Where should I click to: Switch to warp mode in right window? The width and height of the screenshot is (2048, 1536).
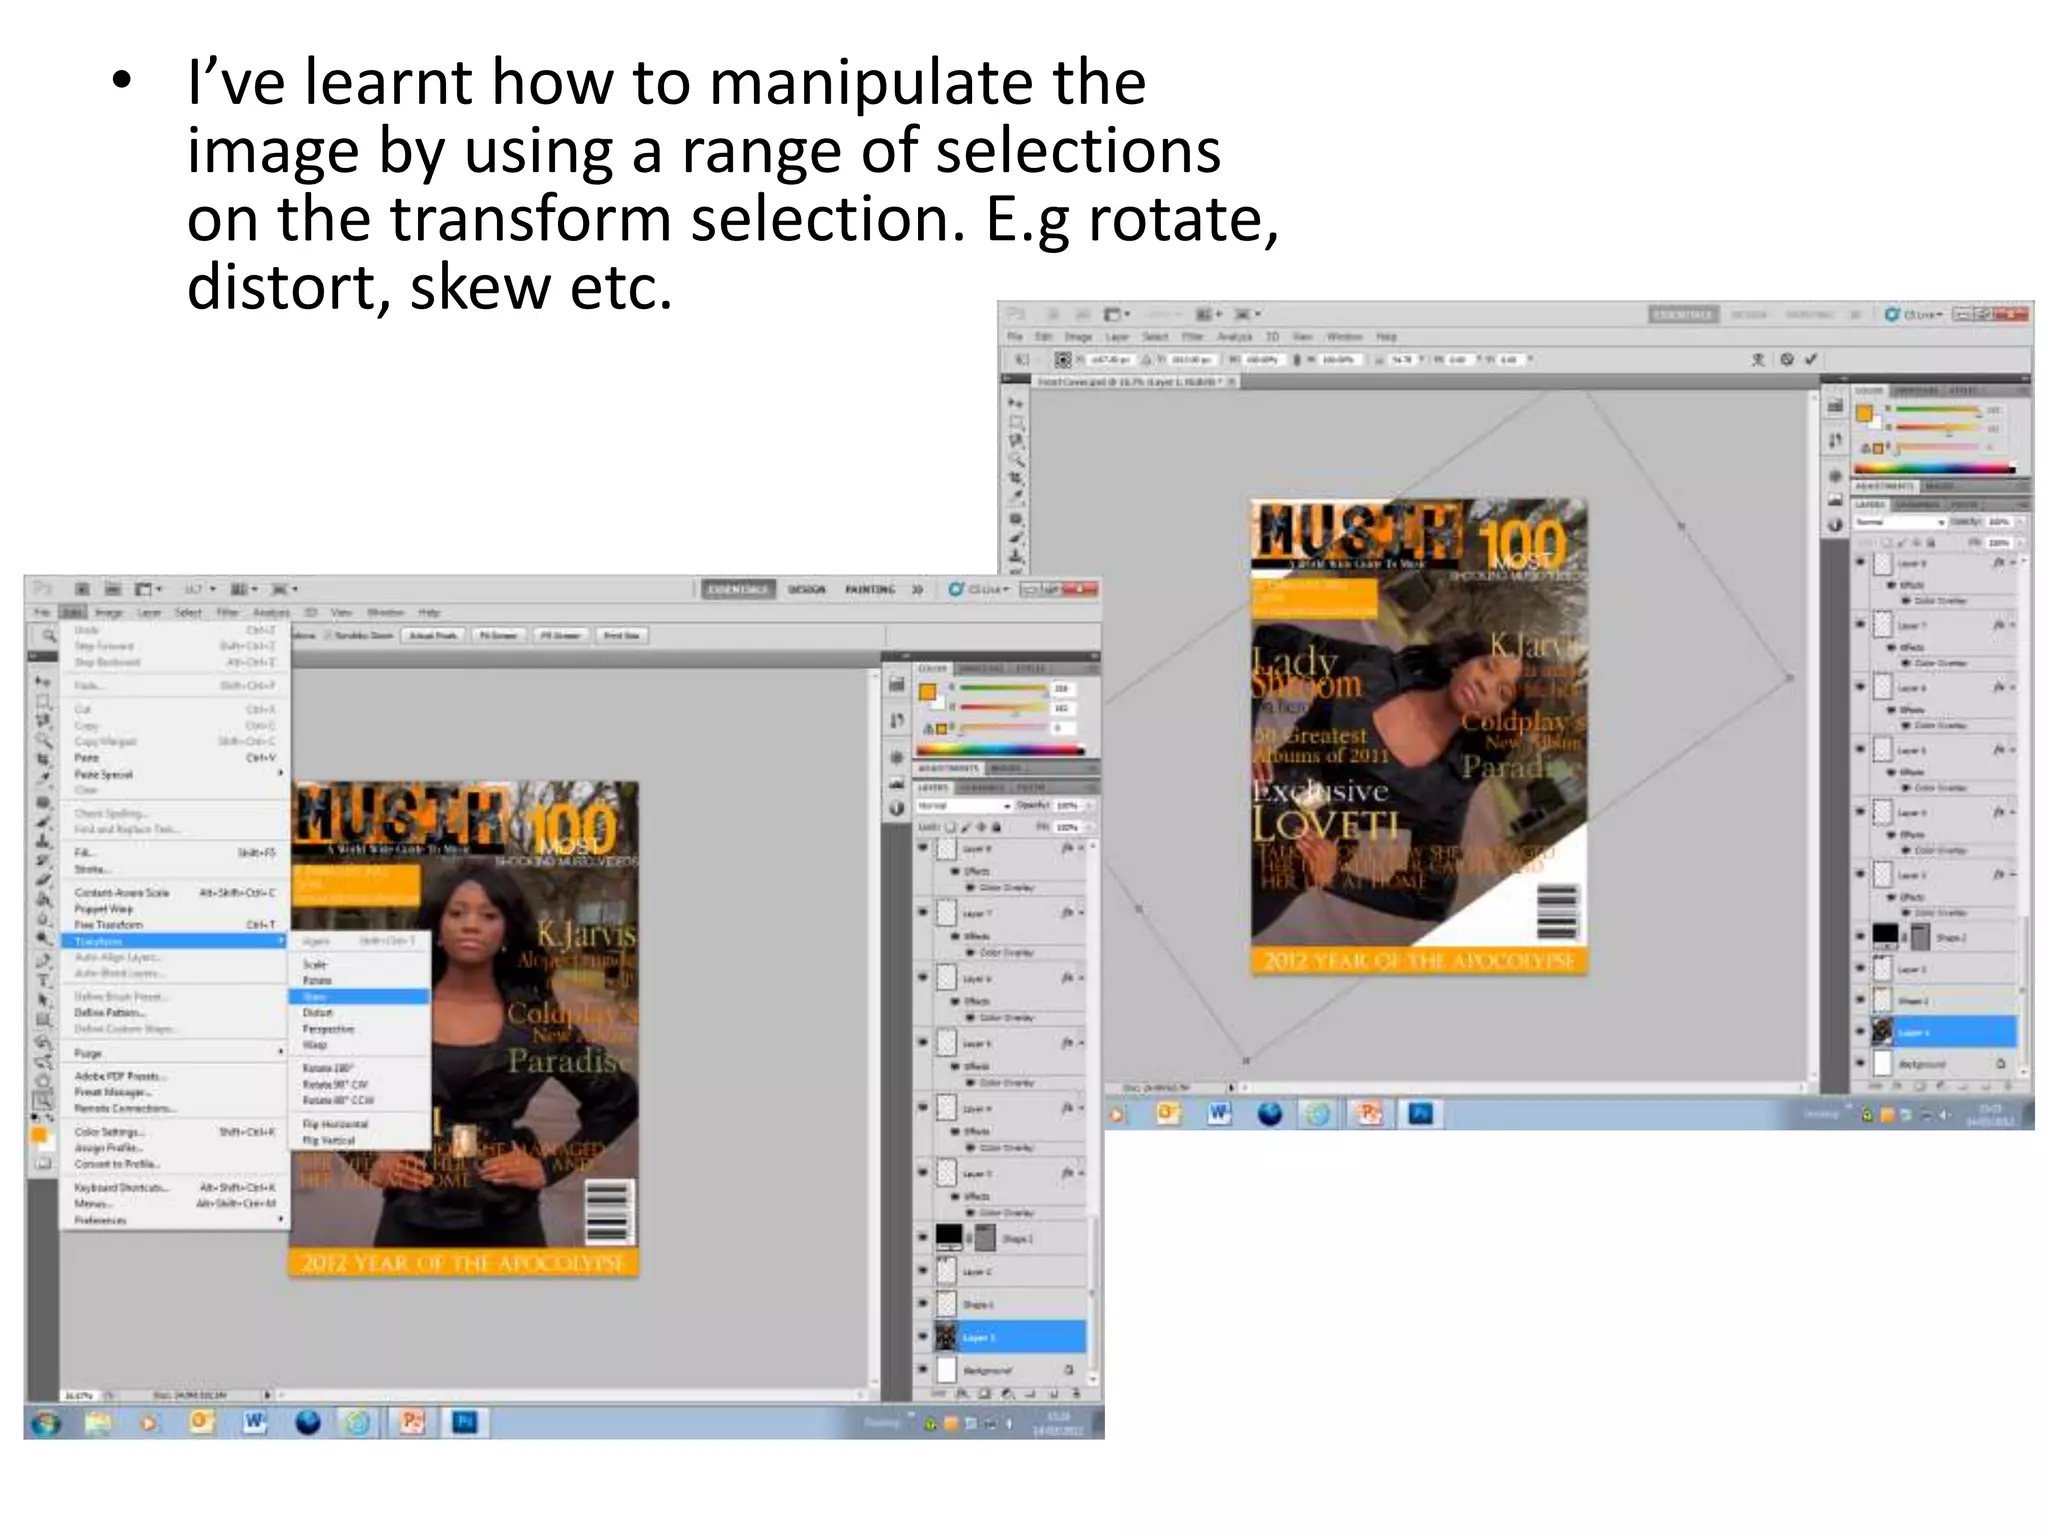pos(1758,359)
